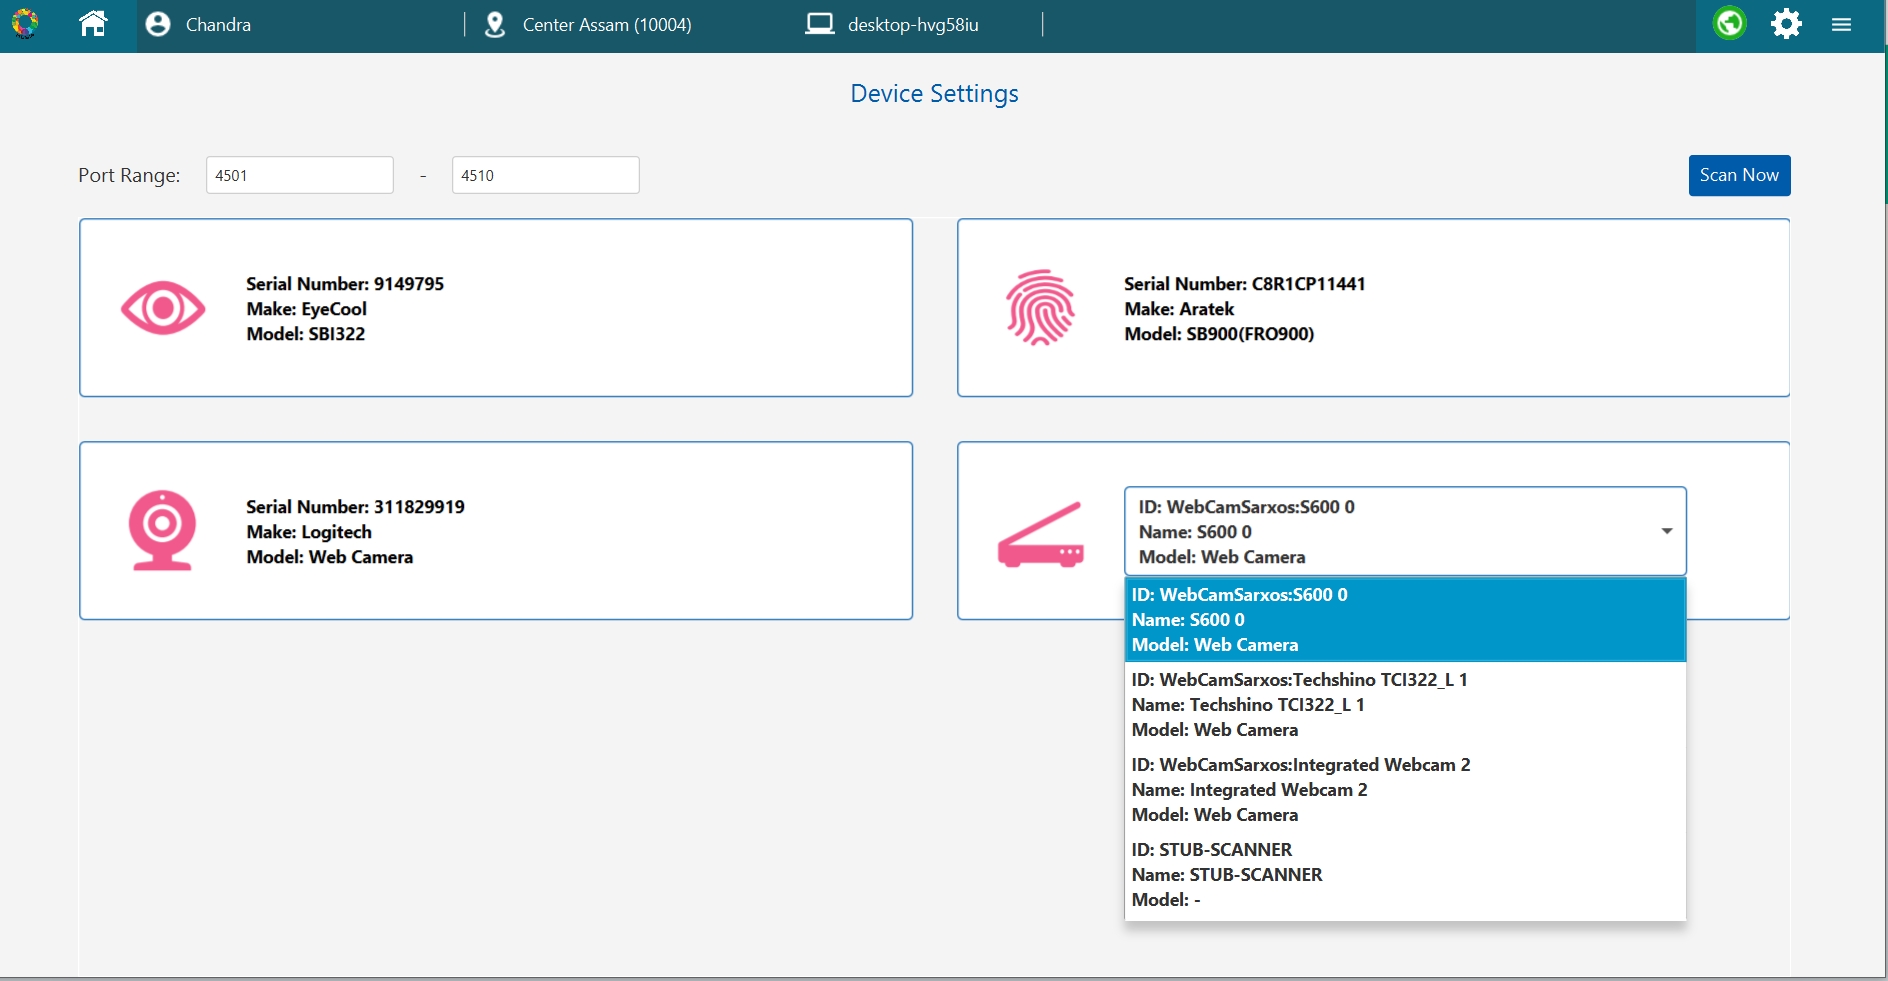Screen dimensions: 1888x981
Task: Click the location pin icon for Center Assam
Action: click(494, 25)
